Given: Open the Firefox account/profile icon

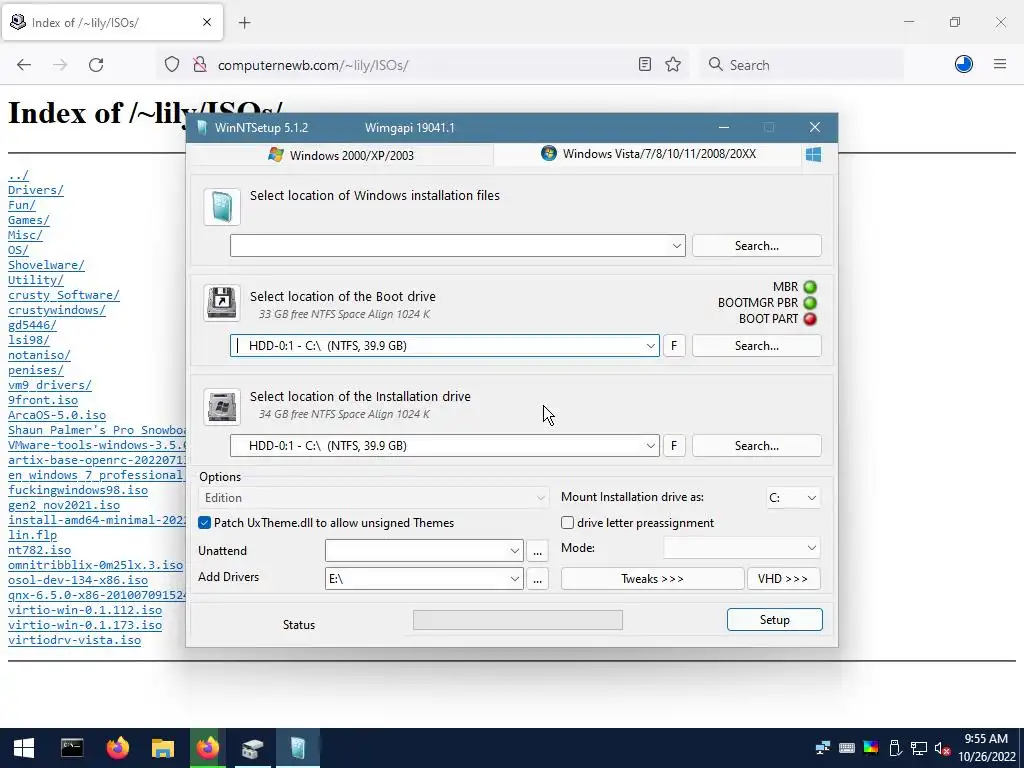Looking at the screenshot, I should pos(964,64).
